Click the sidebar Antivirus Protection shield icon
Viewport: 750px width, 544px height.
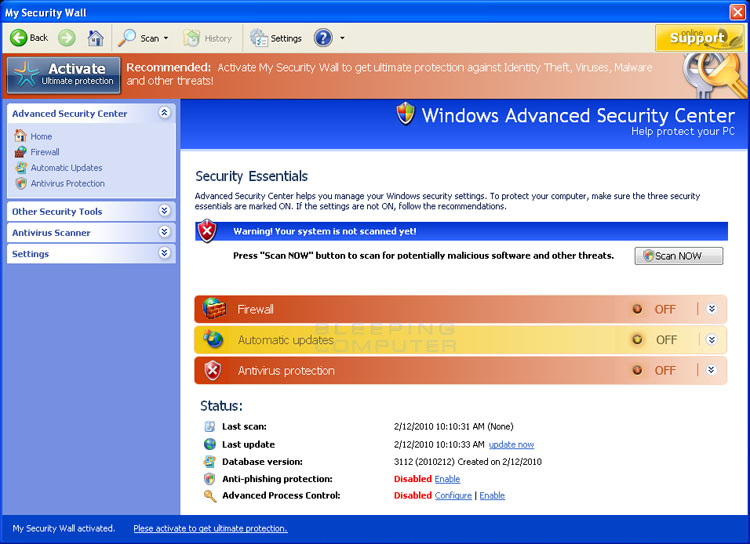click(21, 183)
